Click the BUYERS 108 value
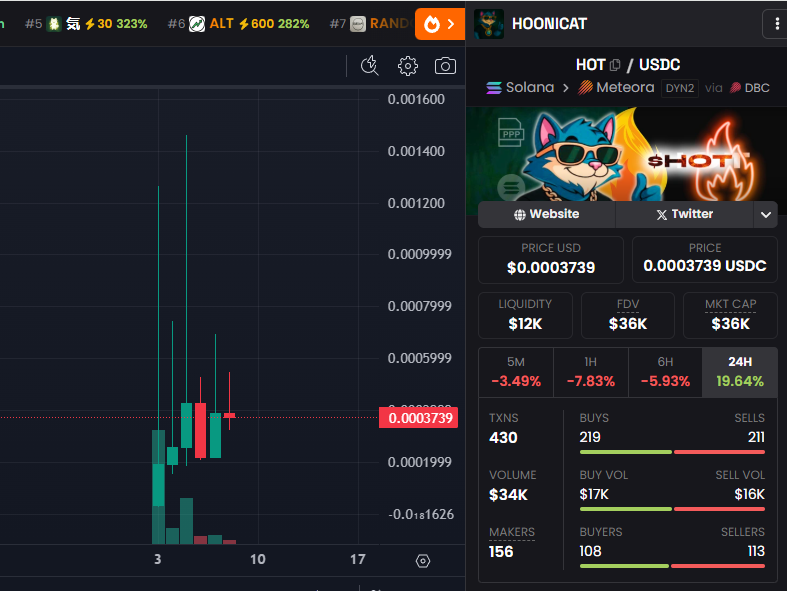The image size is (787, 591). 590,551
